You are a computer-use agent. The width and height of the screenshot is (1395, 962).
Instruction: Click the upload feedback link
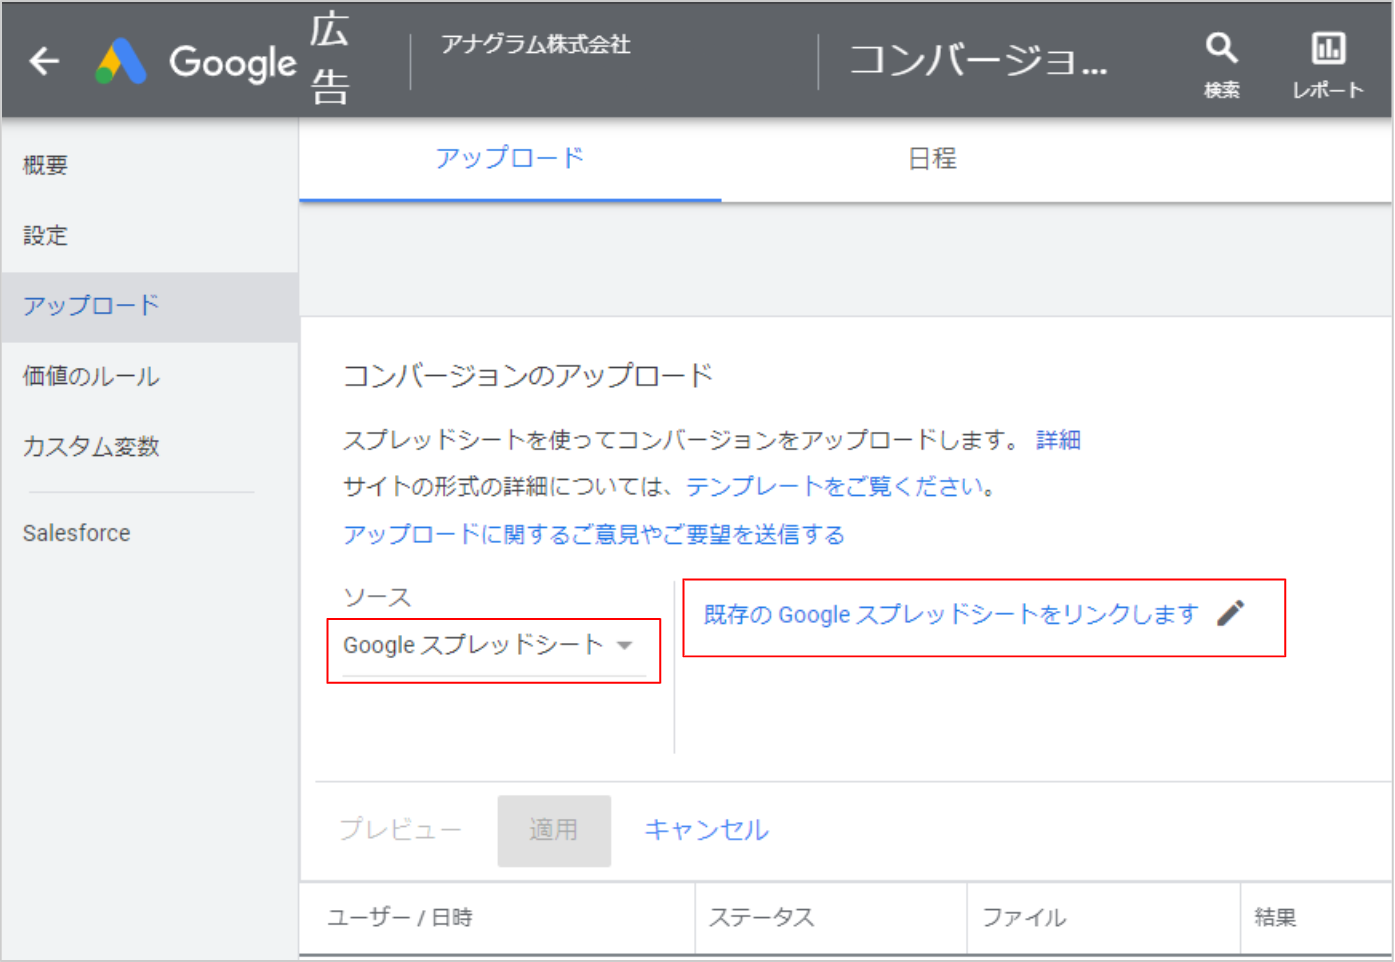[x=594, y=535]
